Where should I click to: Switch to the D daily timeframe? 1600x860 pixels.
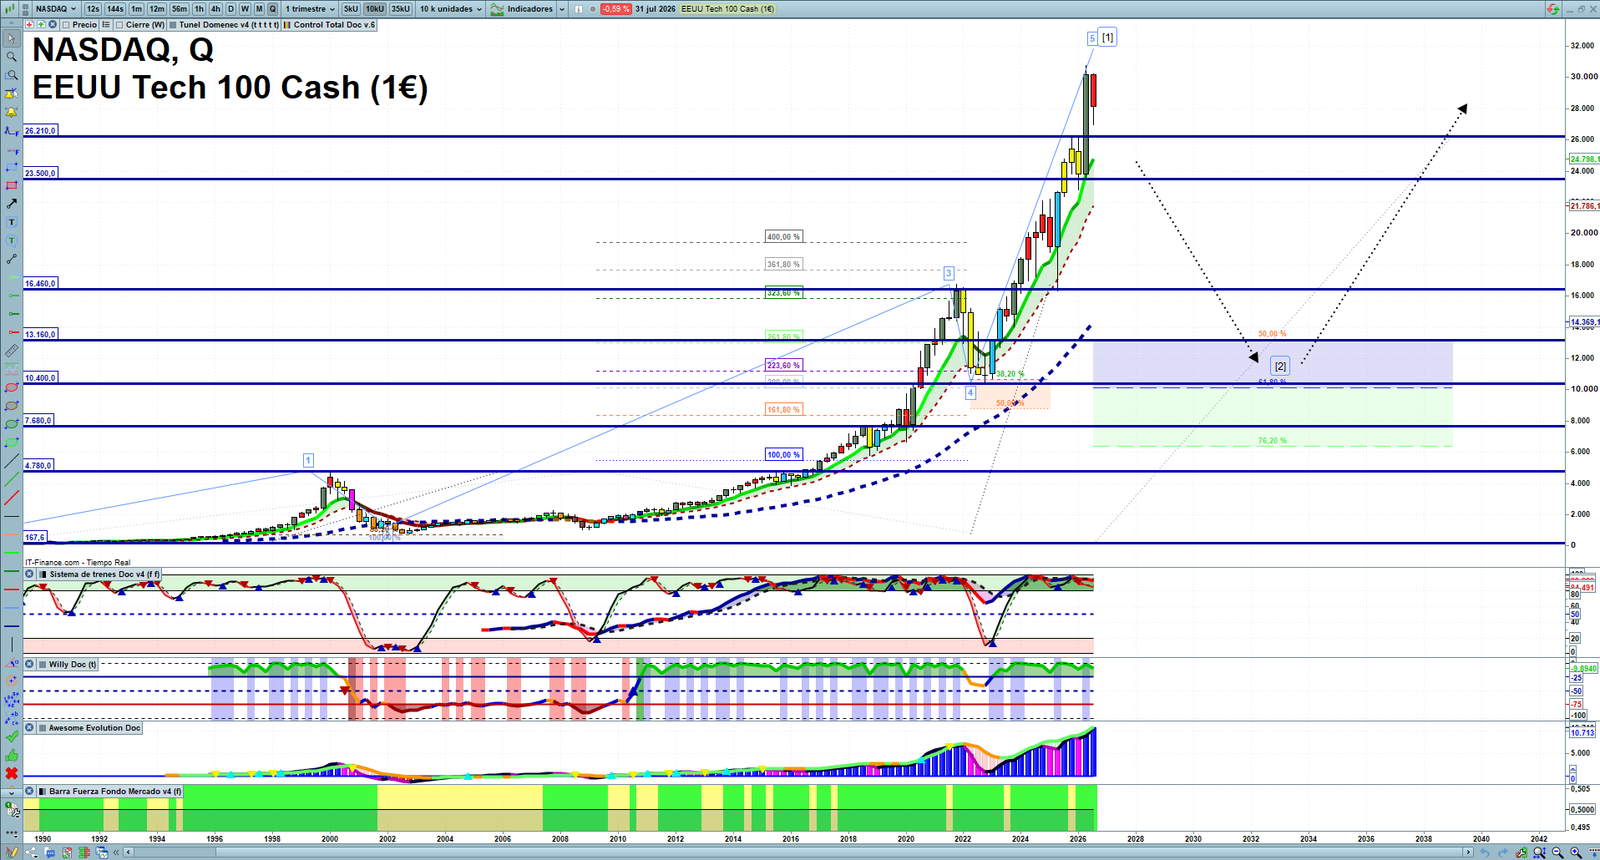[231, 9]
